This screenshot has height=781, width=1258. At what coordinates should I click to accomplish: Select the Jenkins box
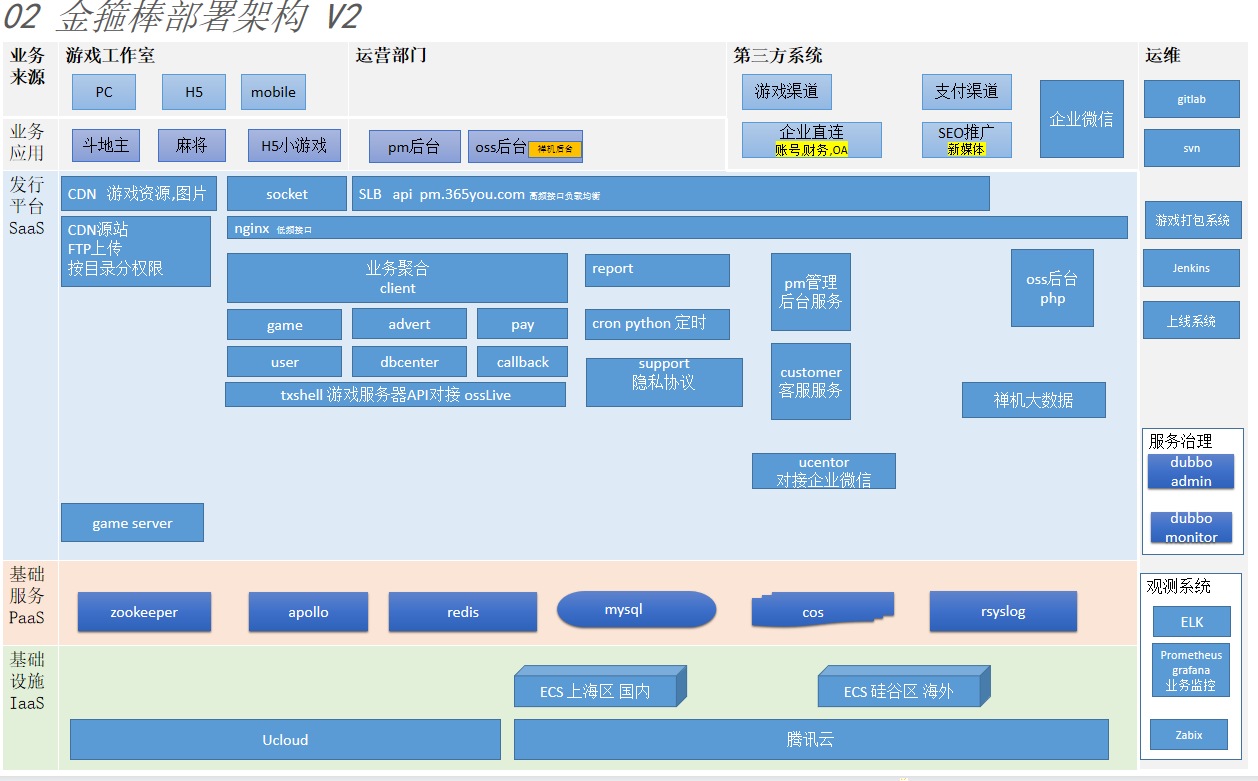1192,268
